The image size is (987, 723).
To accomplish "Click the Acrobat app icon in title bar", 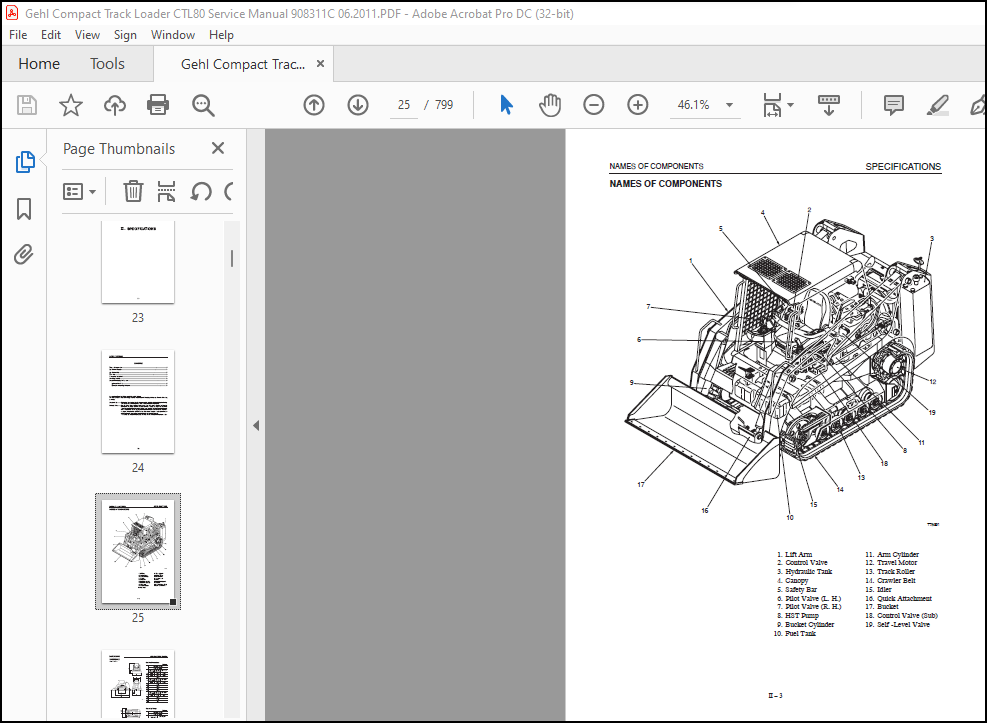I will [12, 13].
